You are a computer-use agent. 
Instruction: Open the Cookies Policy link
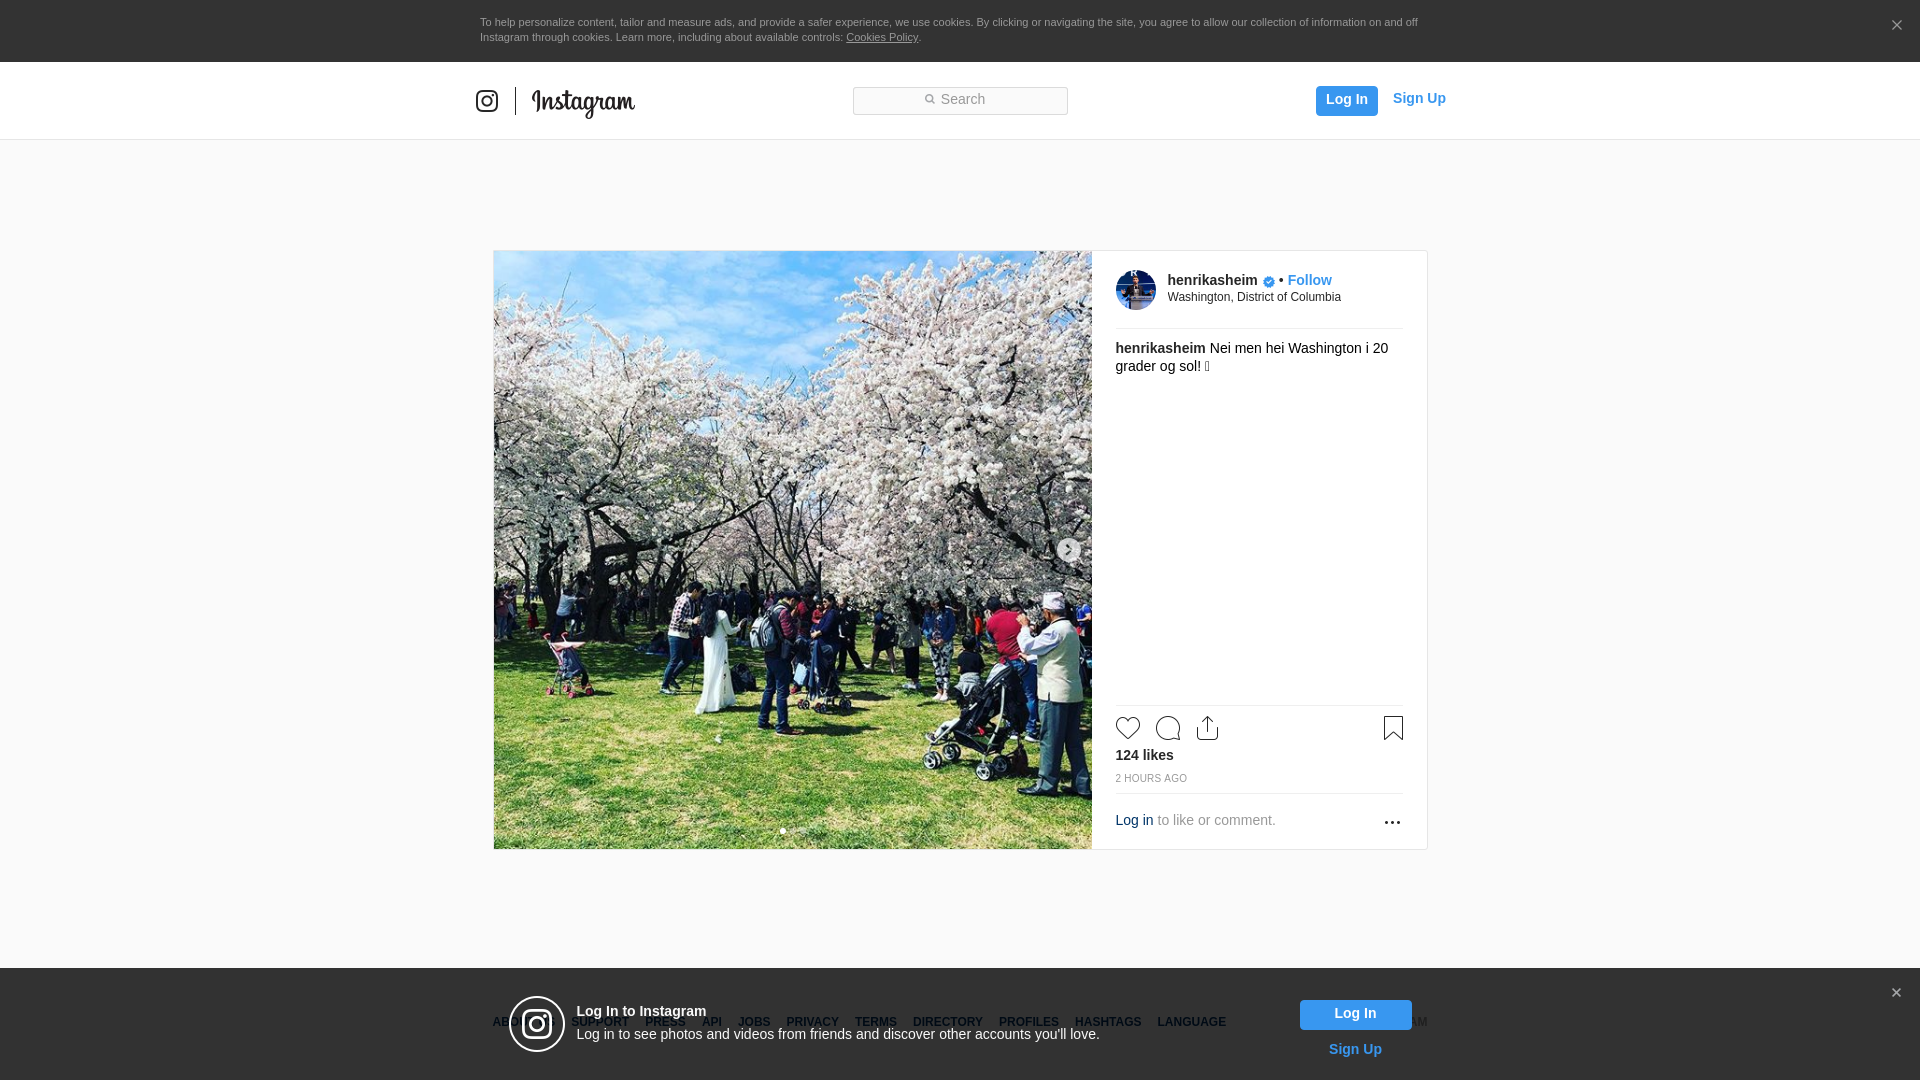[882, 37]
